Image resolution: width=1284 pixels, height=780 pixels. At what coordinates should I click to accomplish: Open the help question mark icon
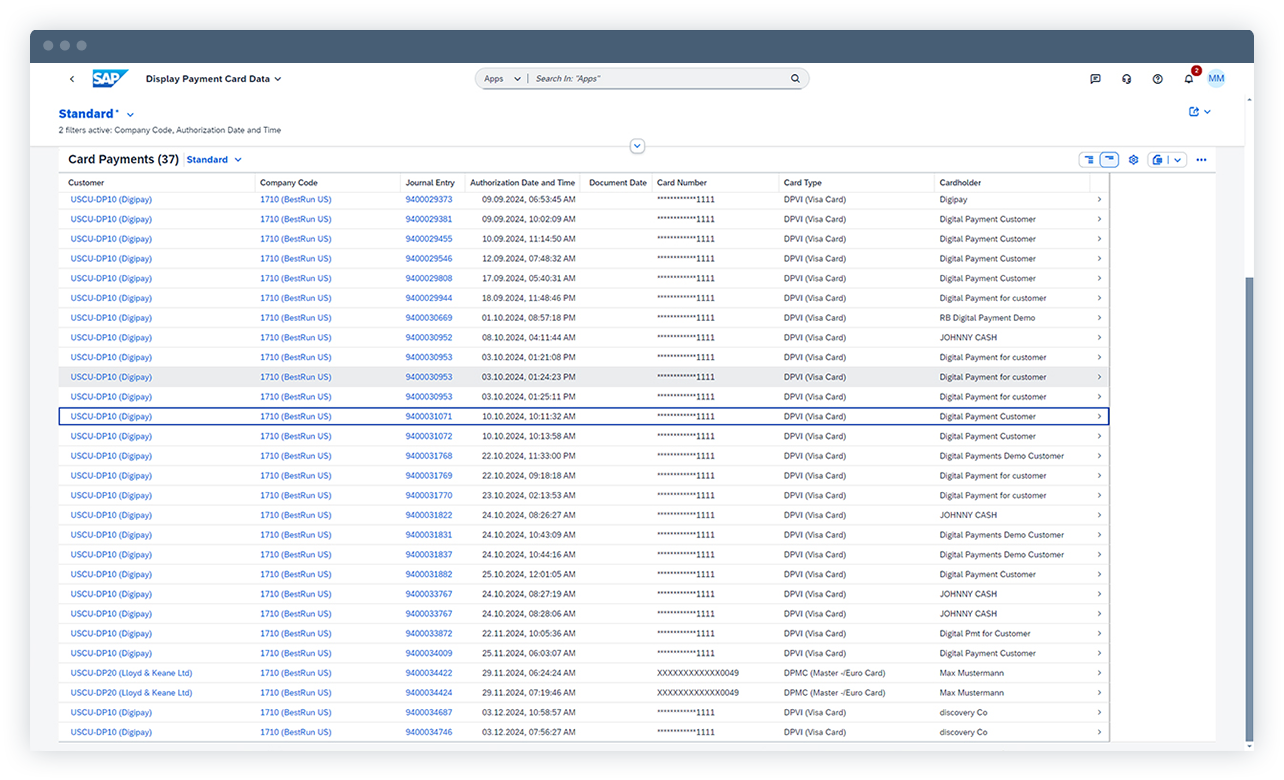1157,79
